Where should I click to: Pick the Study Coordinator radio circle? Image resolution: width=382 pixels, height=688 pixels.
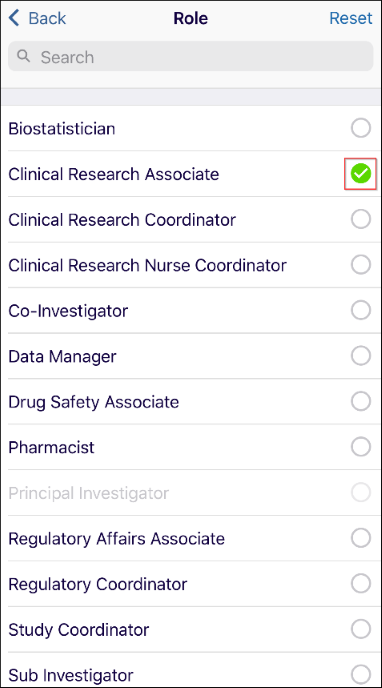pos(361,630)
